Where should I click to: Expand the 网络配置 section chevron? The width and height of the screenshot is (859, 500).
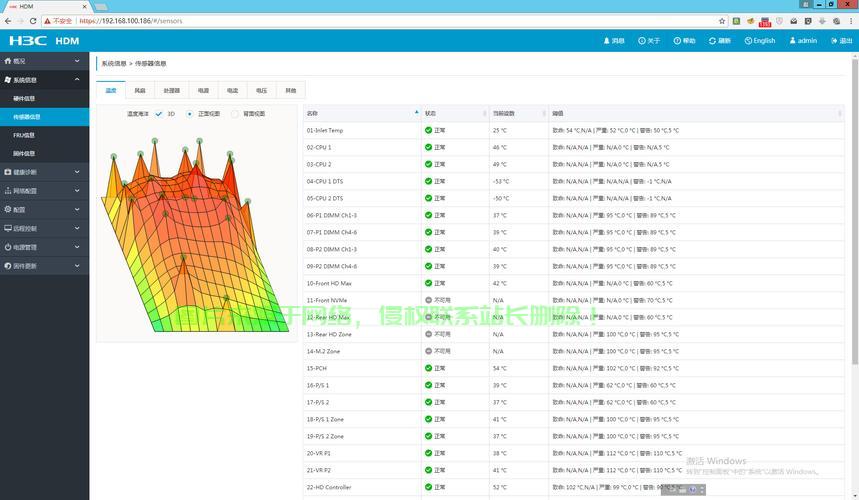pyautogui.click(x=77, y=191)
